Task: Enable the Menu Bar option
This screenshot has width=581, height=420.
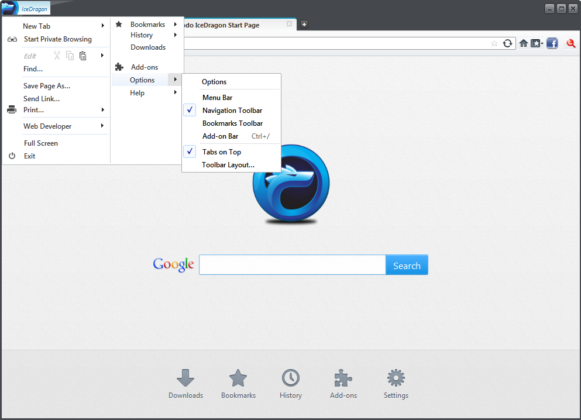Action: 217,97
